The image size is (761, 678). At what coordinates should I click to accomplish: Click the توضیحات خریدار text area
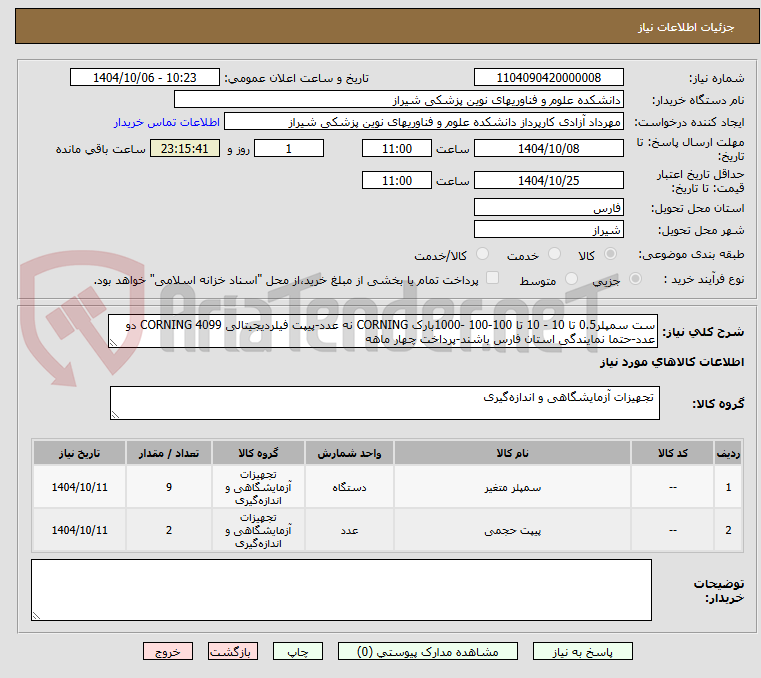(341, 590)
